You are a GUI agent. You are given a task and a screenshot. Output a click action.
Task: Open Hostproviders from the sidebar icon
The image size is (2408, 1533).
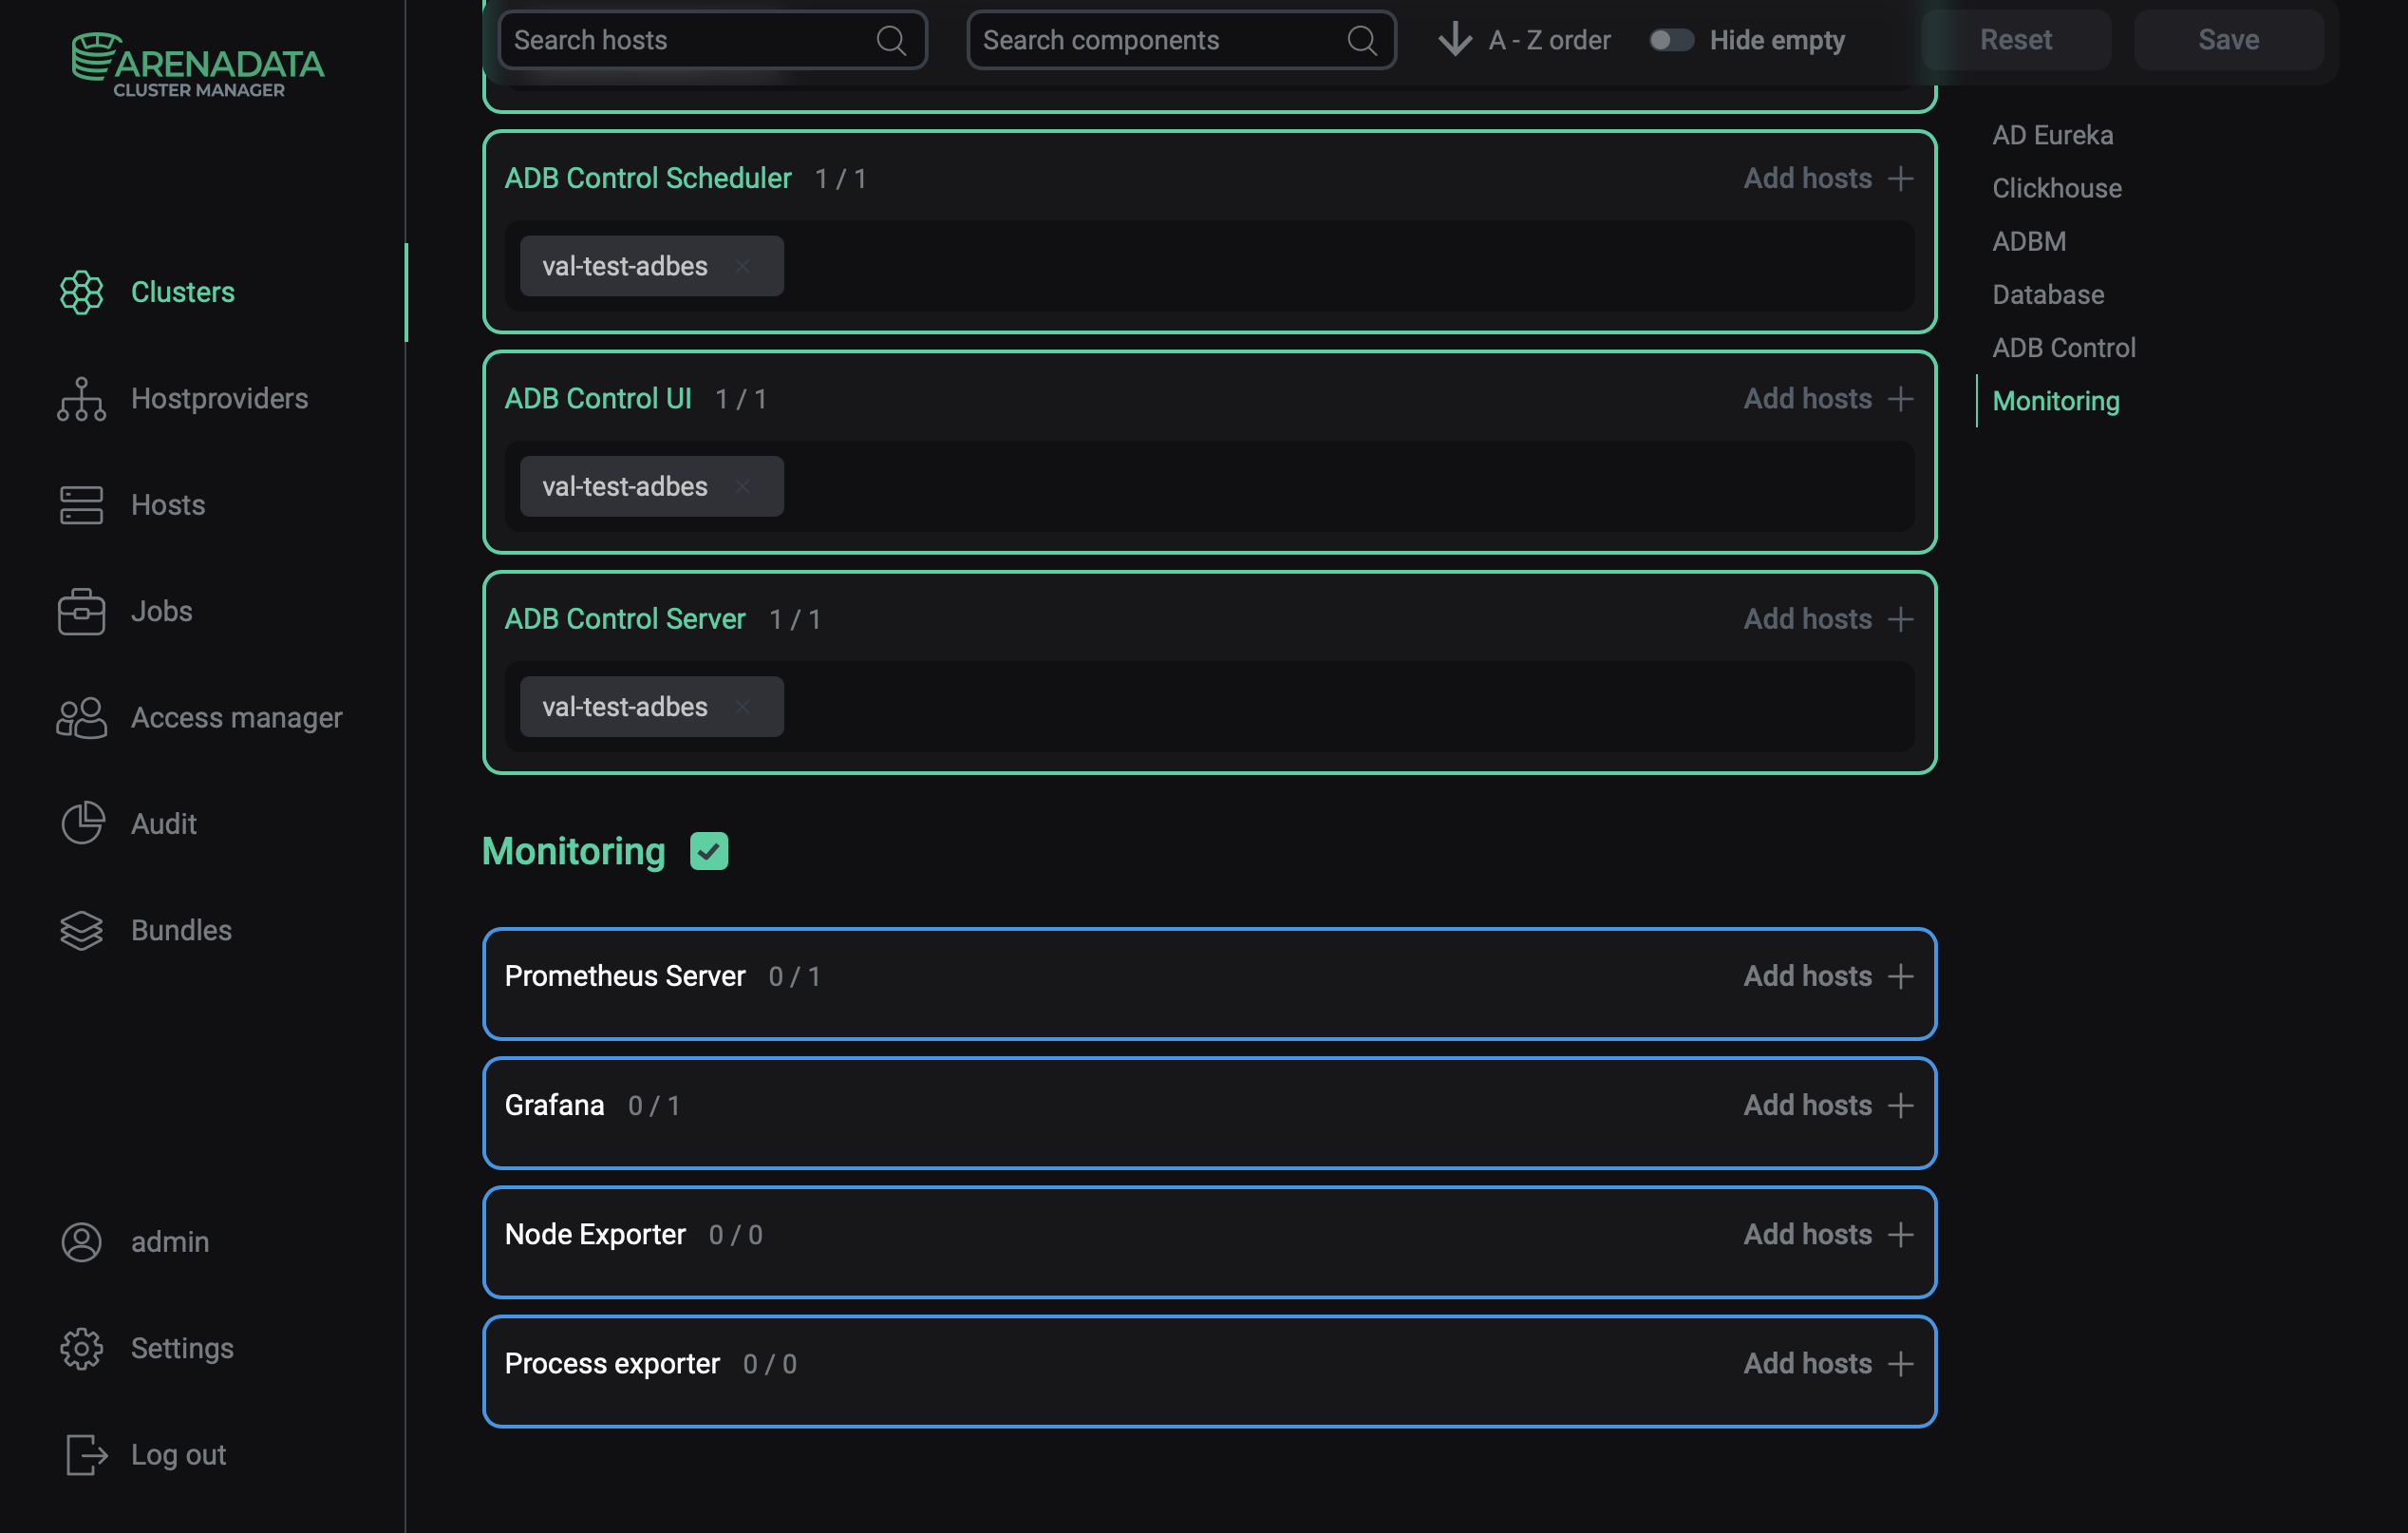(81, 398)
